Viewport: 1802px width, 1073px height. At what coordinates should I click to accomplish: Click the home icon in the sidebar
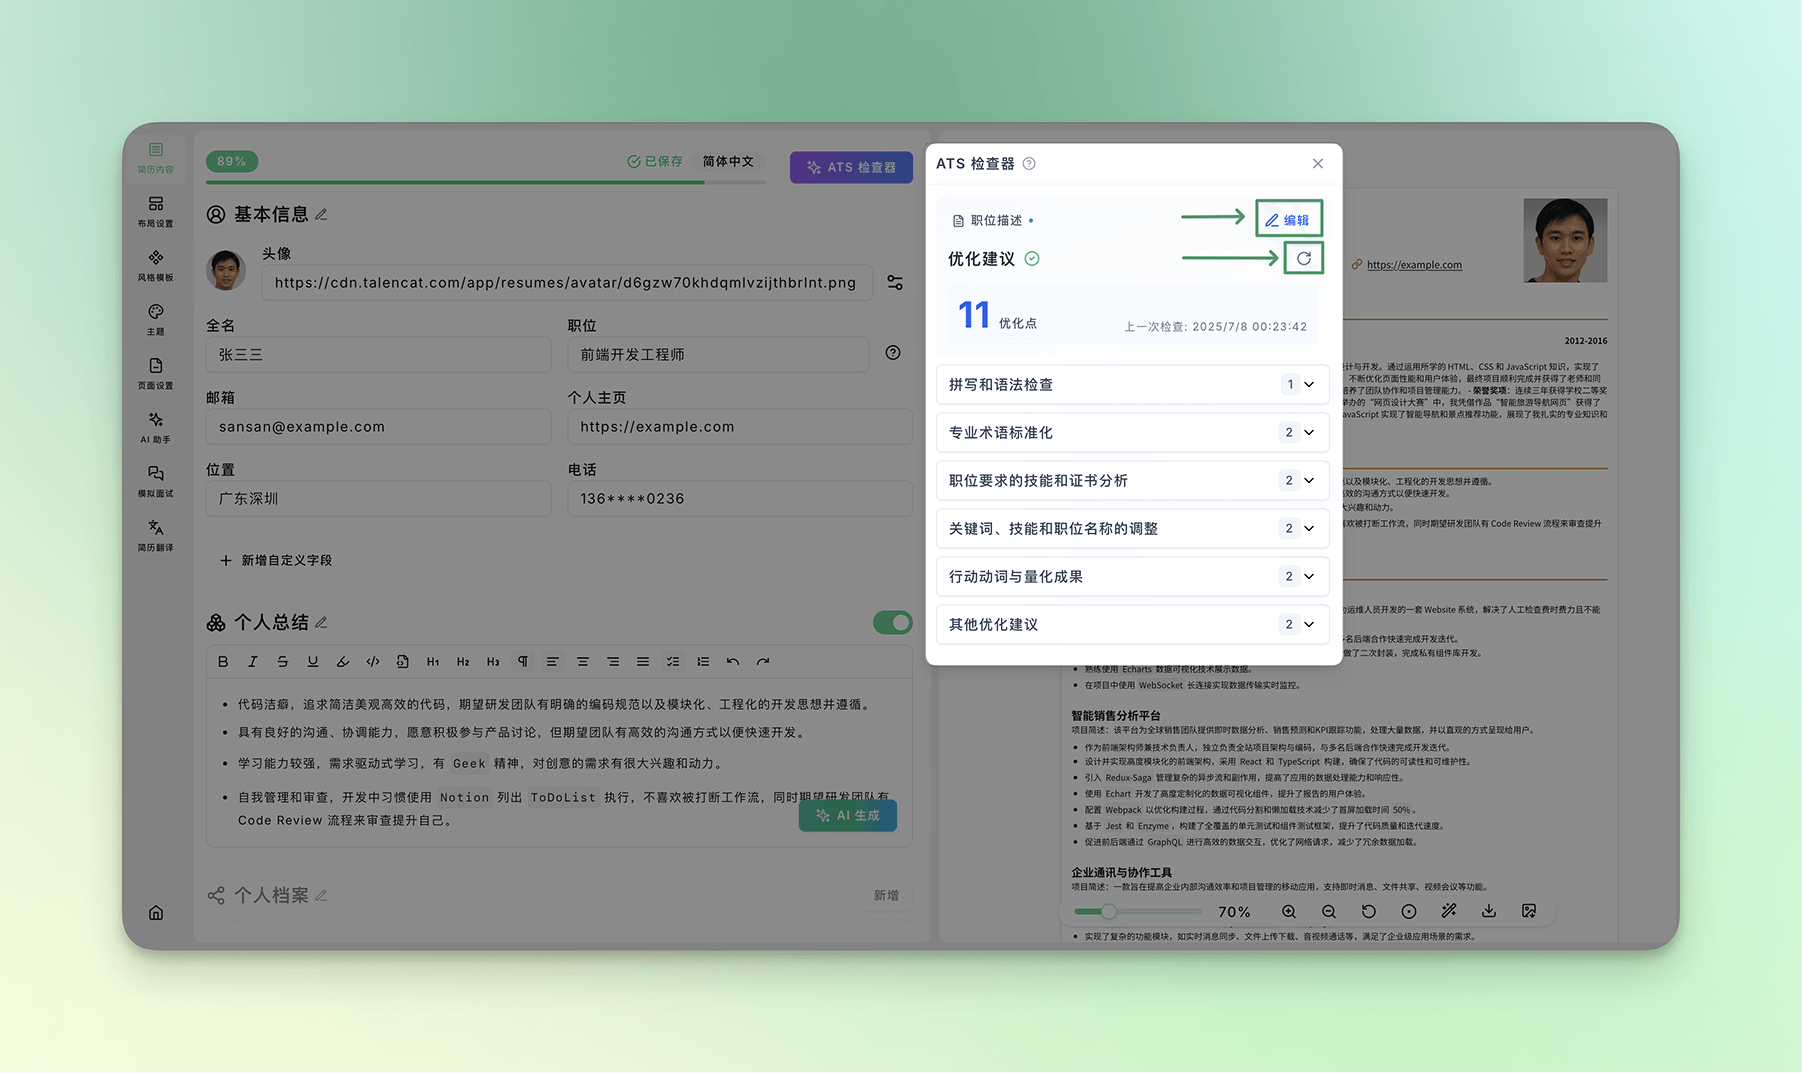pyautogui.click(x=156, y=912)
